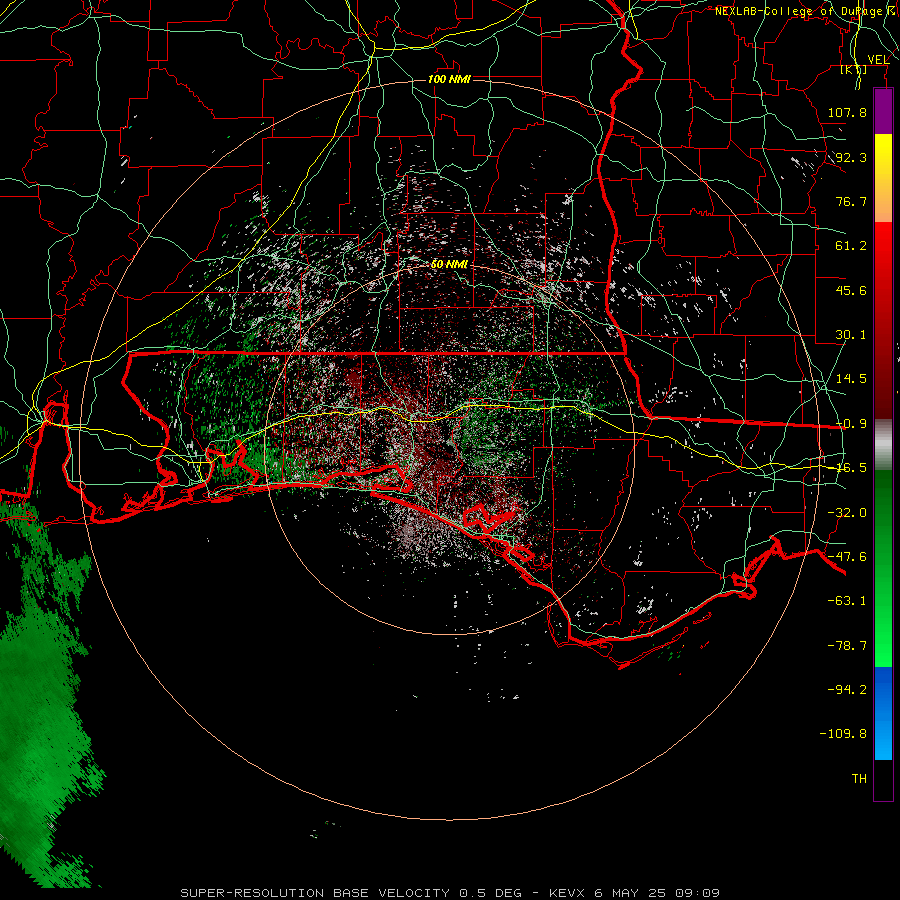Click the 45.6 legend value
This screenshot has width=900, height=900.
click(x=851, y=290)
